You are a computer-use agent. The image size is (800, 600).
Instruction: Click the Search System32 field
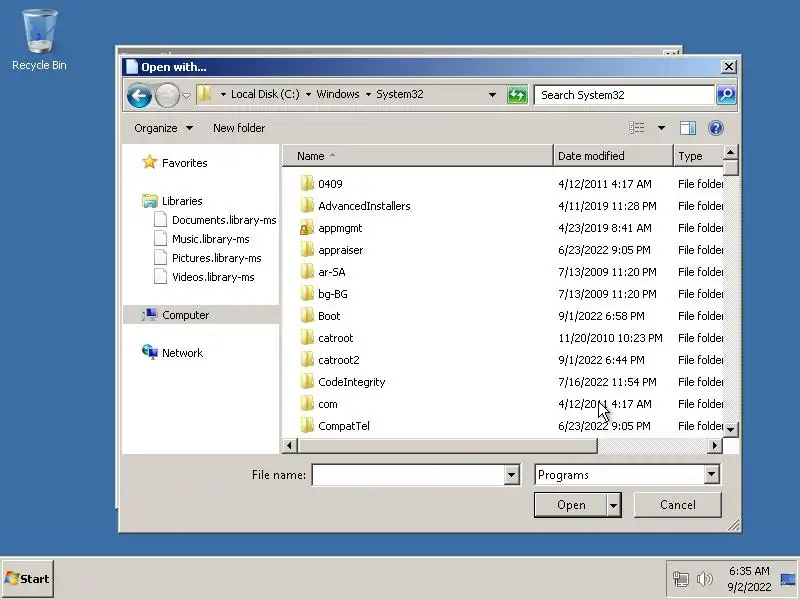[x=623, y=95]
